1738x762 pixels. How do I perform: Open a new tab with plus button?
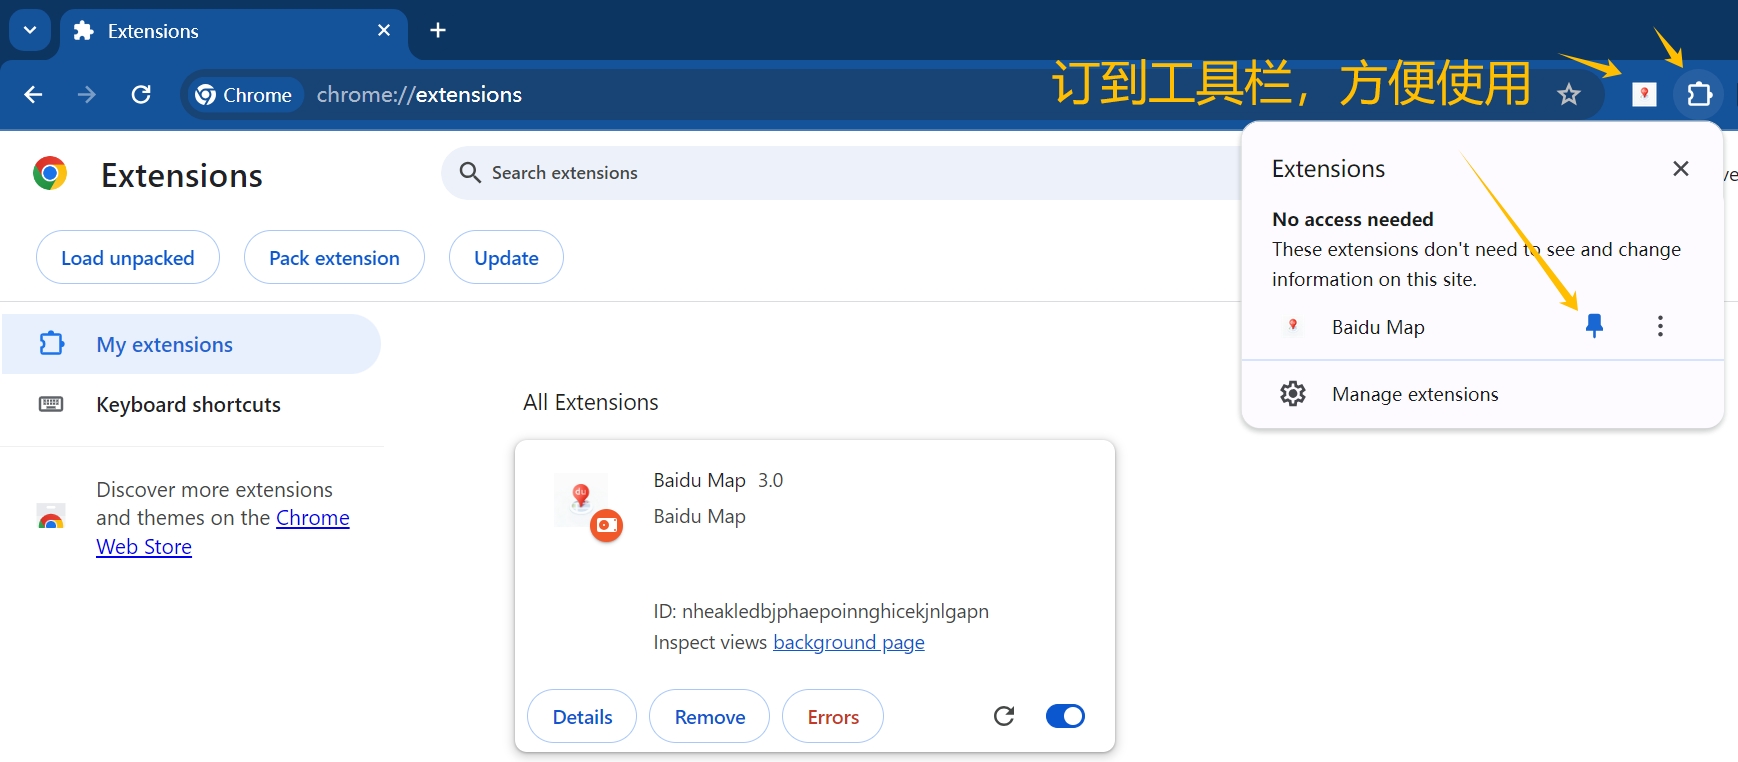[x=438, y=30]
